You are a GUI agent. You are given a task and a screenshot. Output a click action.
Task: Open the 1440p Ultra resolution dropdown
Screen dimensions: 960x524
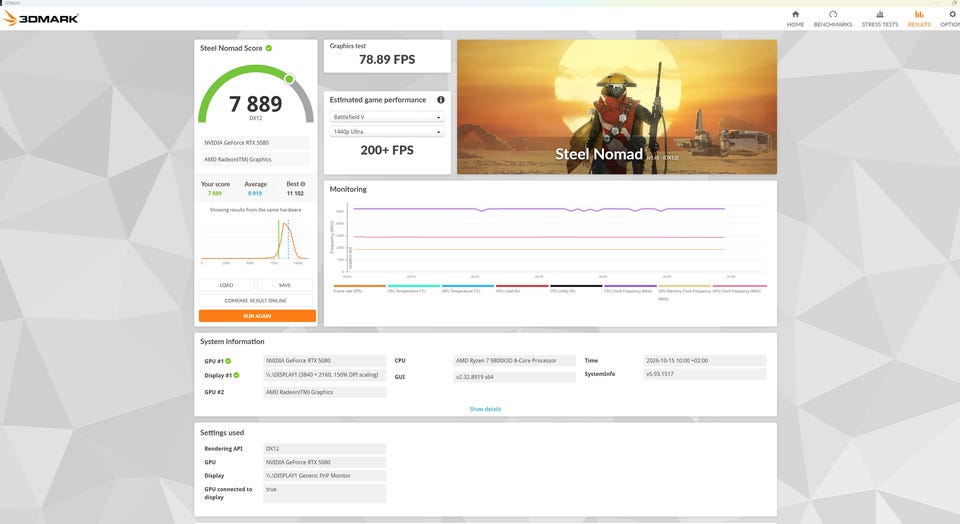387,132
